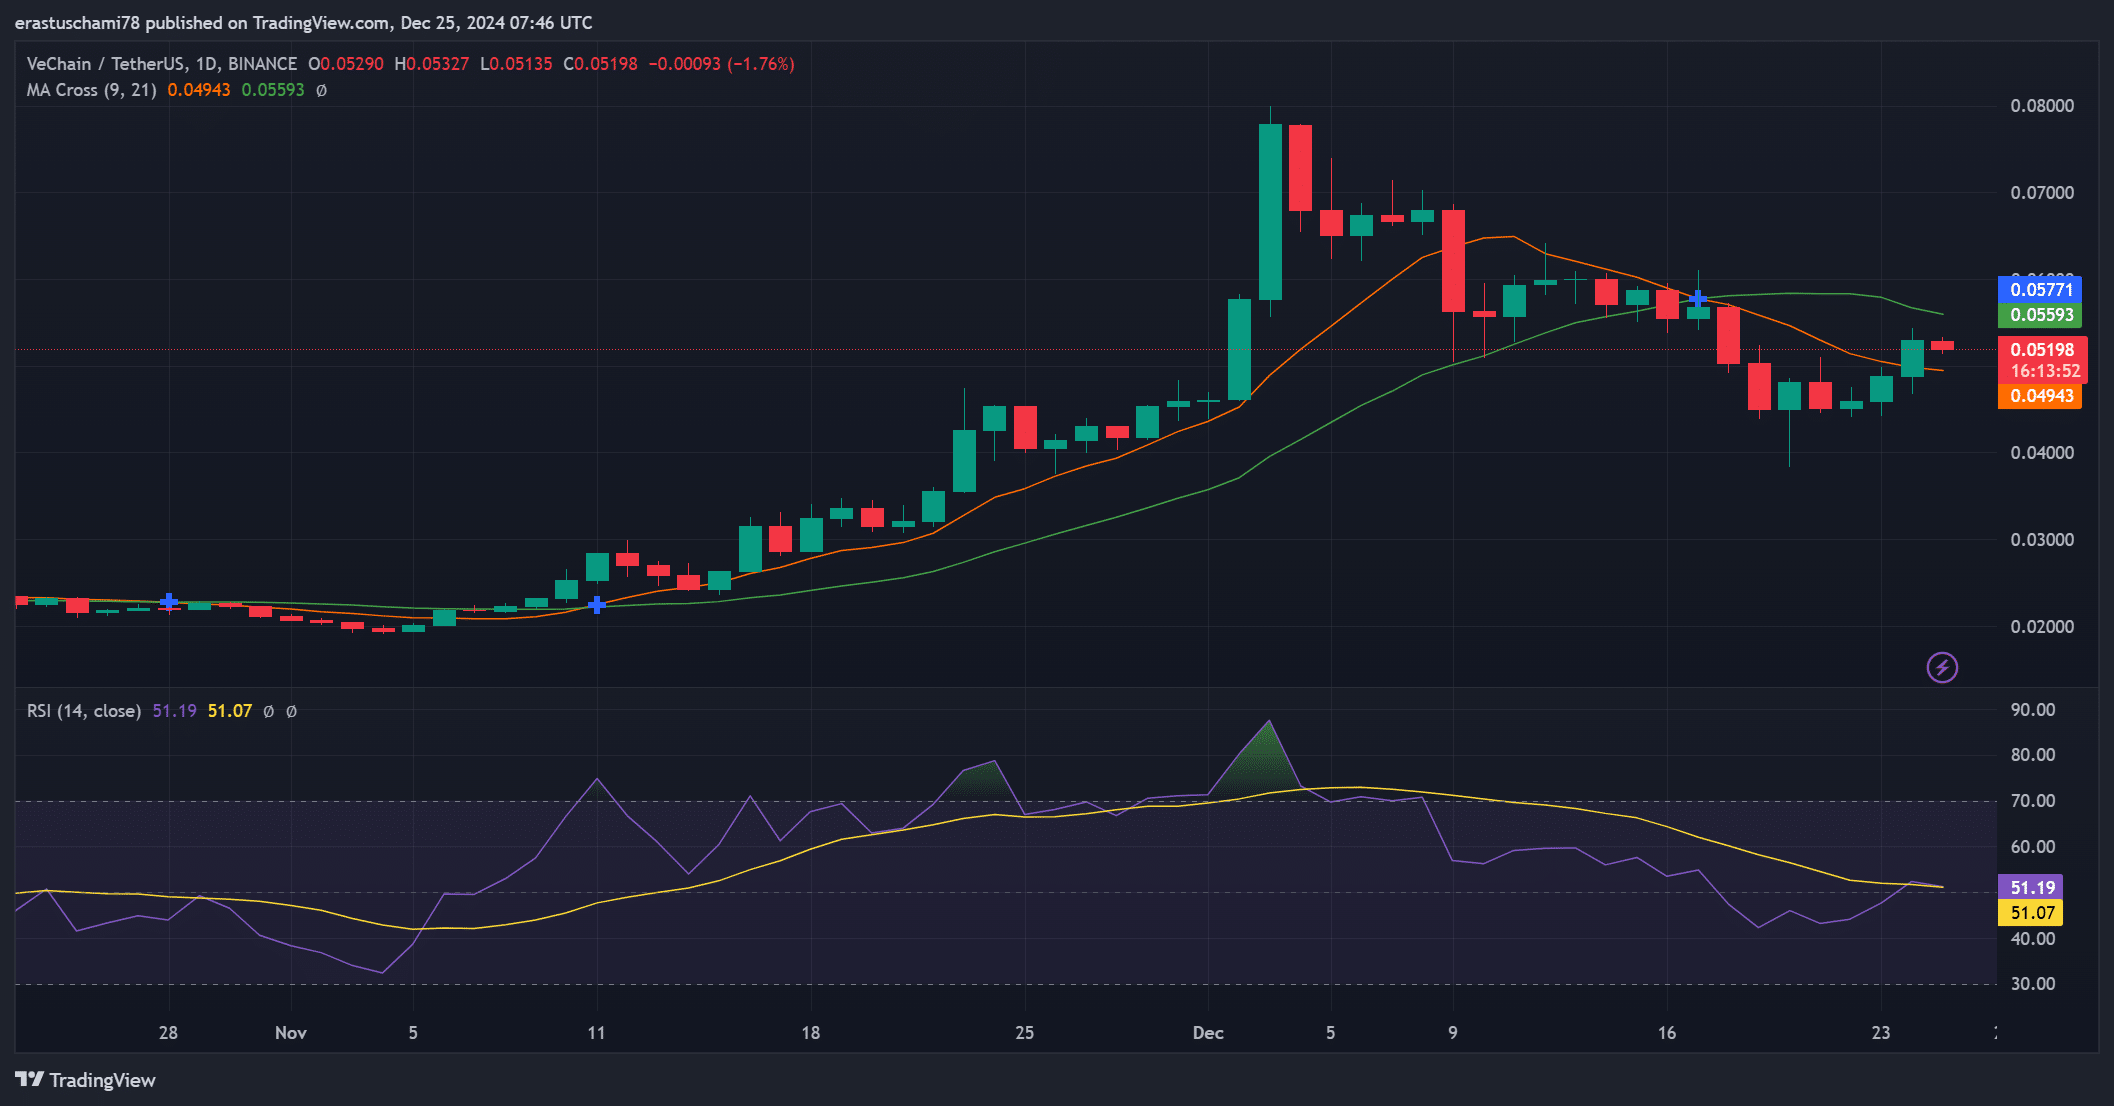The height and width of the screenshot is (1106, 2114).
Task: Click the −0.00093 (−1.76%) change value
Action: [722, 64]
